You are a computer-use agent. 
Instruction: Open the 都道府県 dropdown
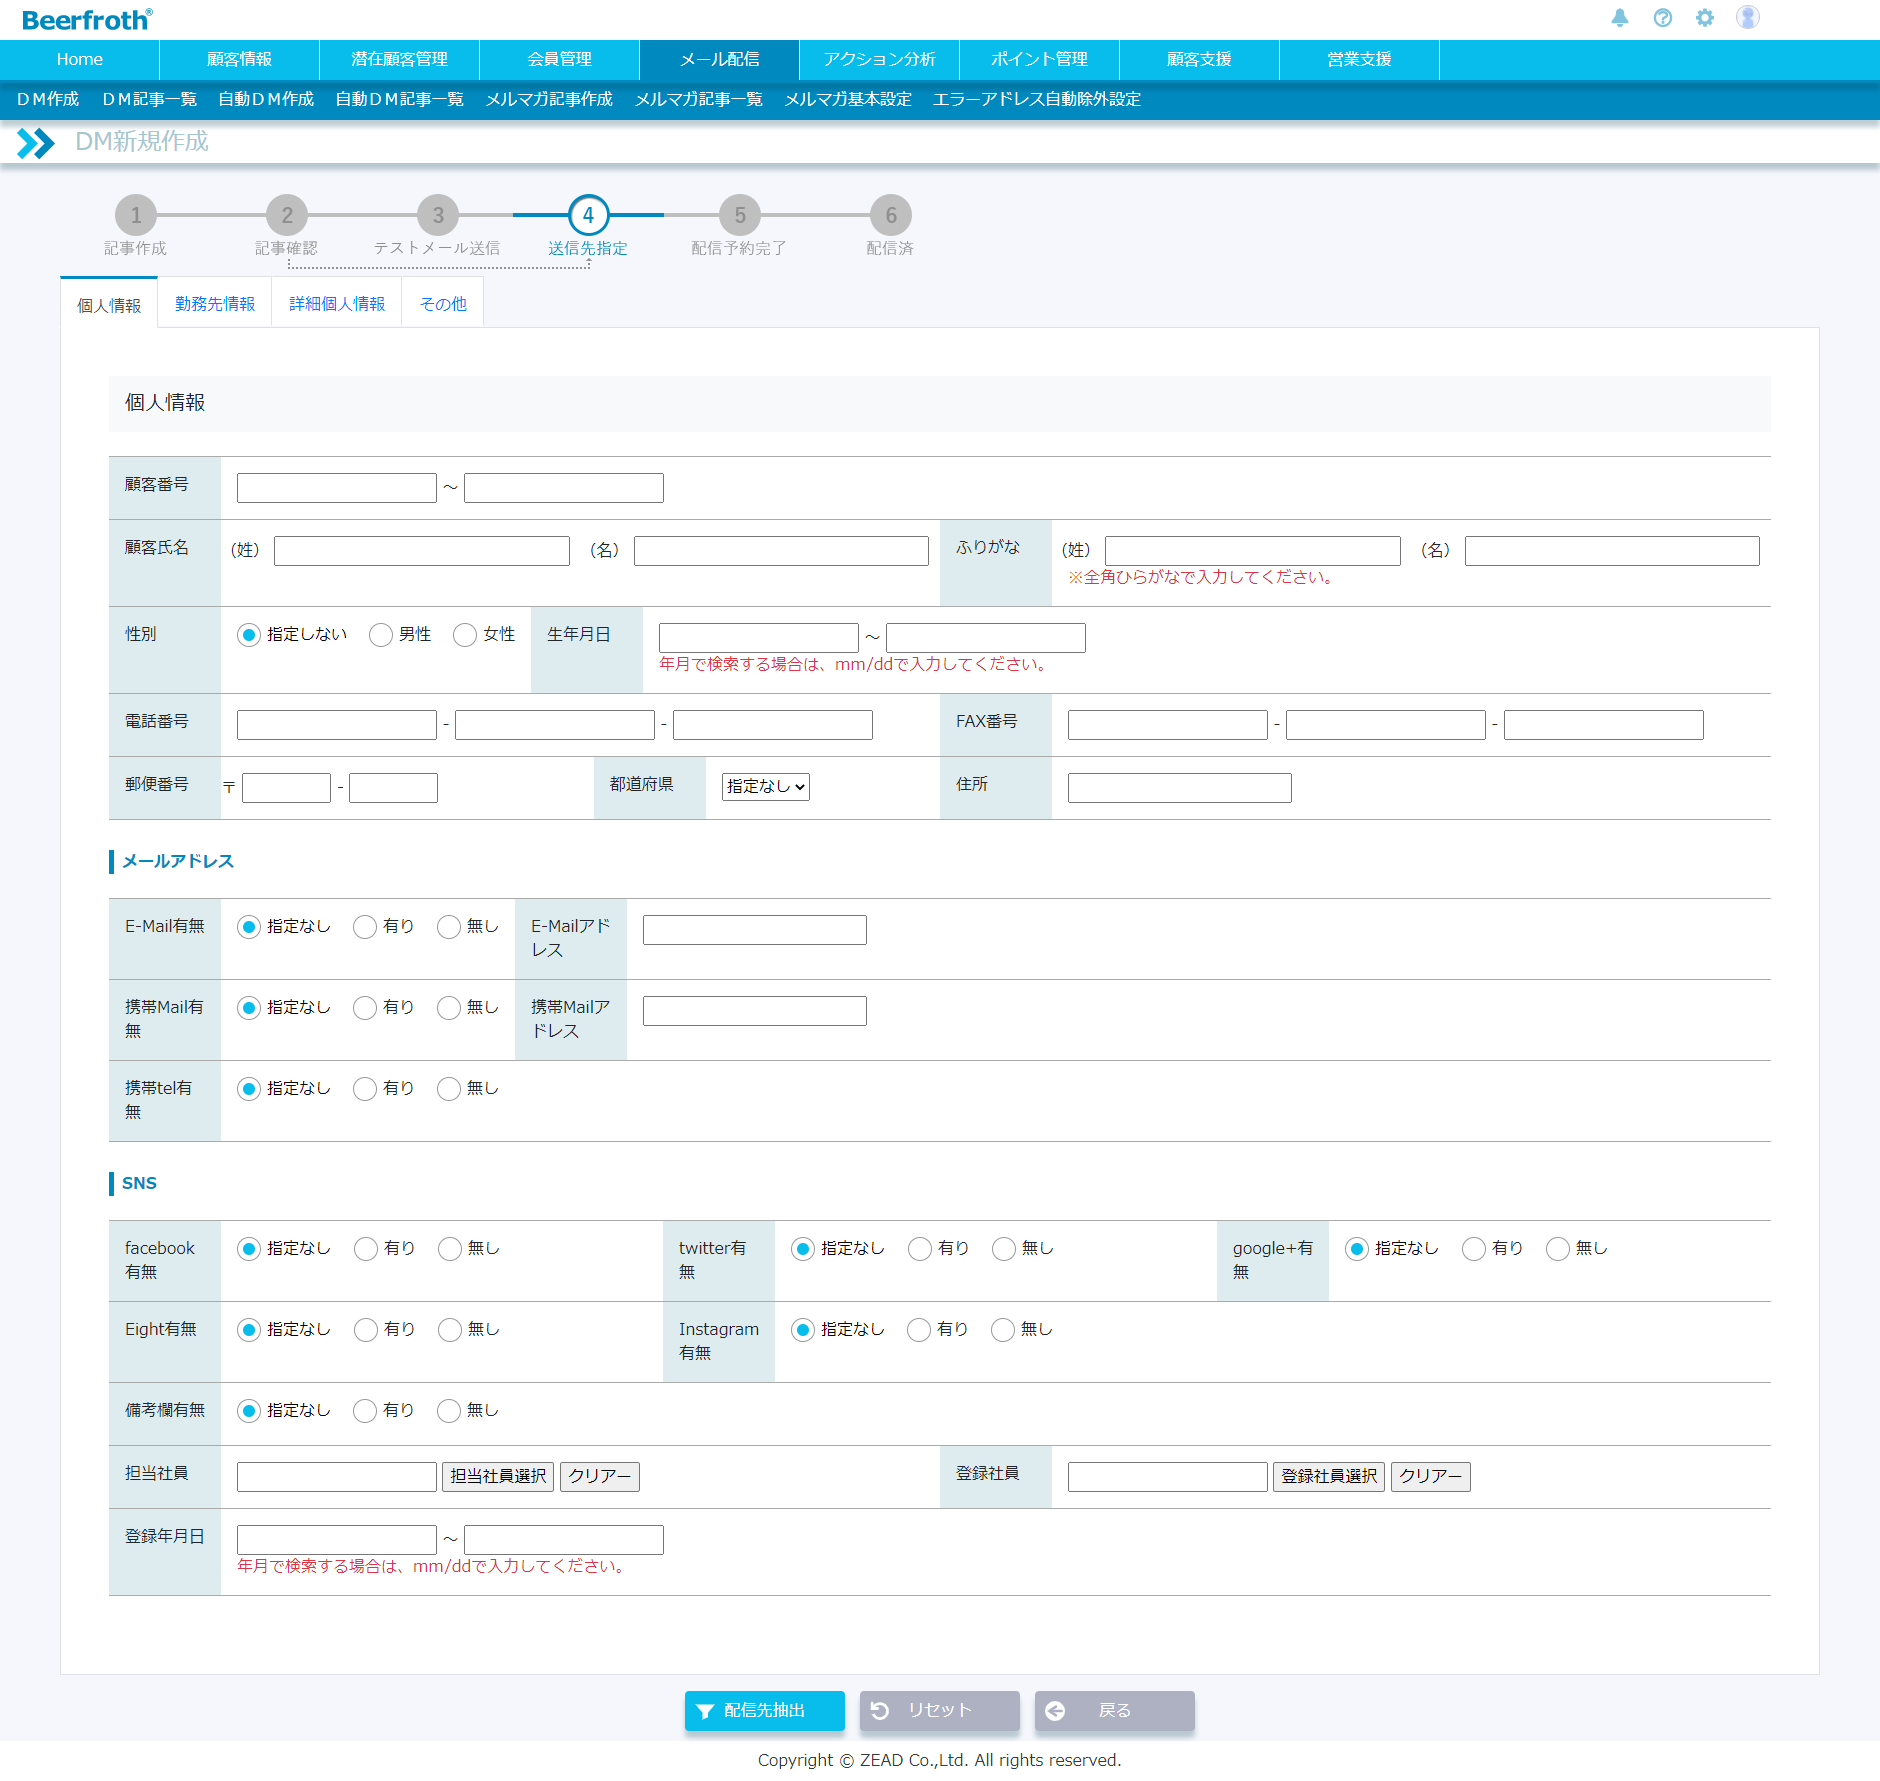pos(765,787)
